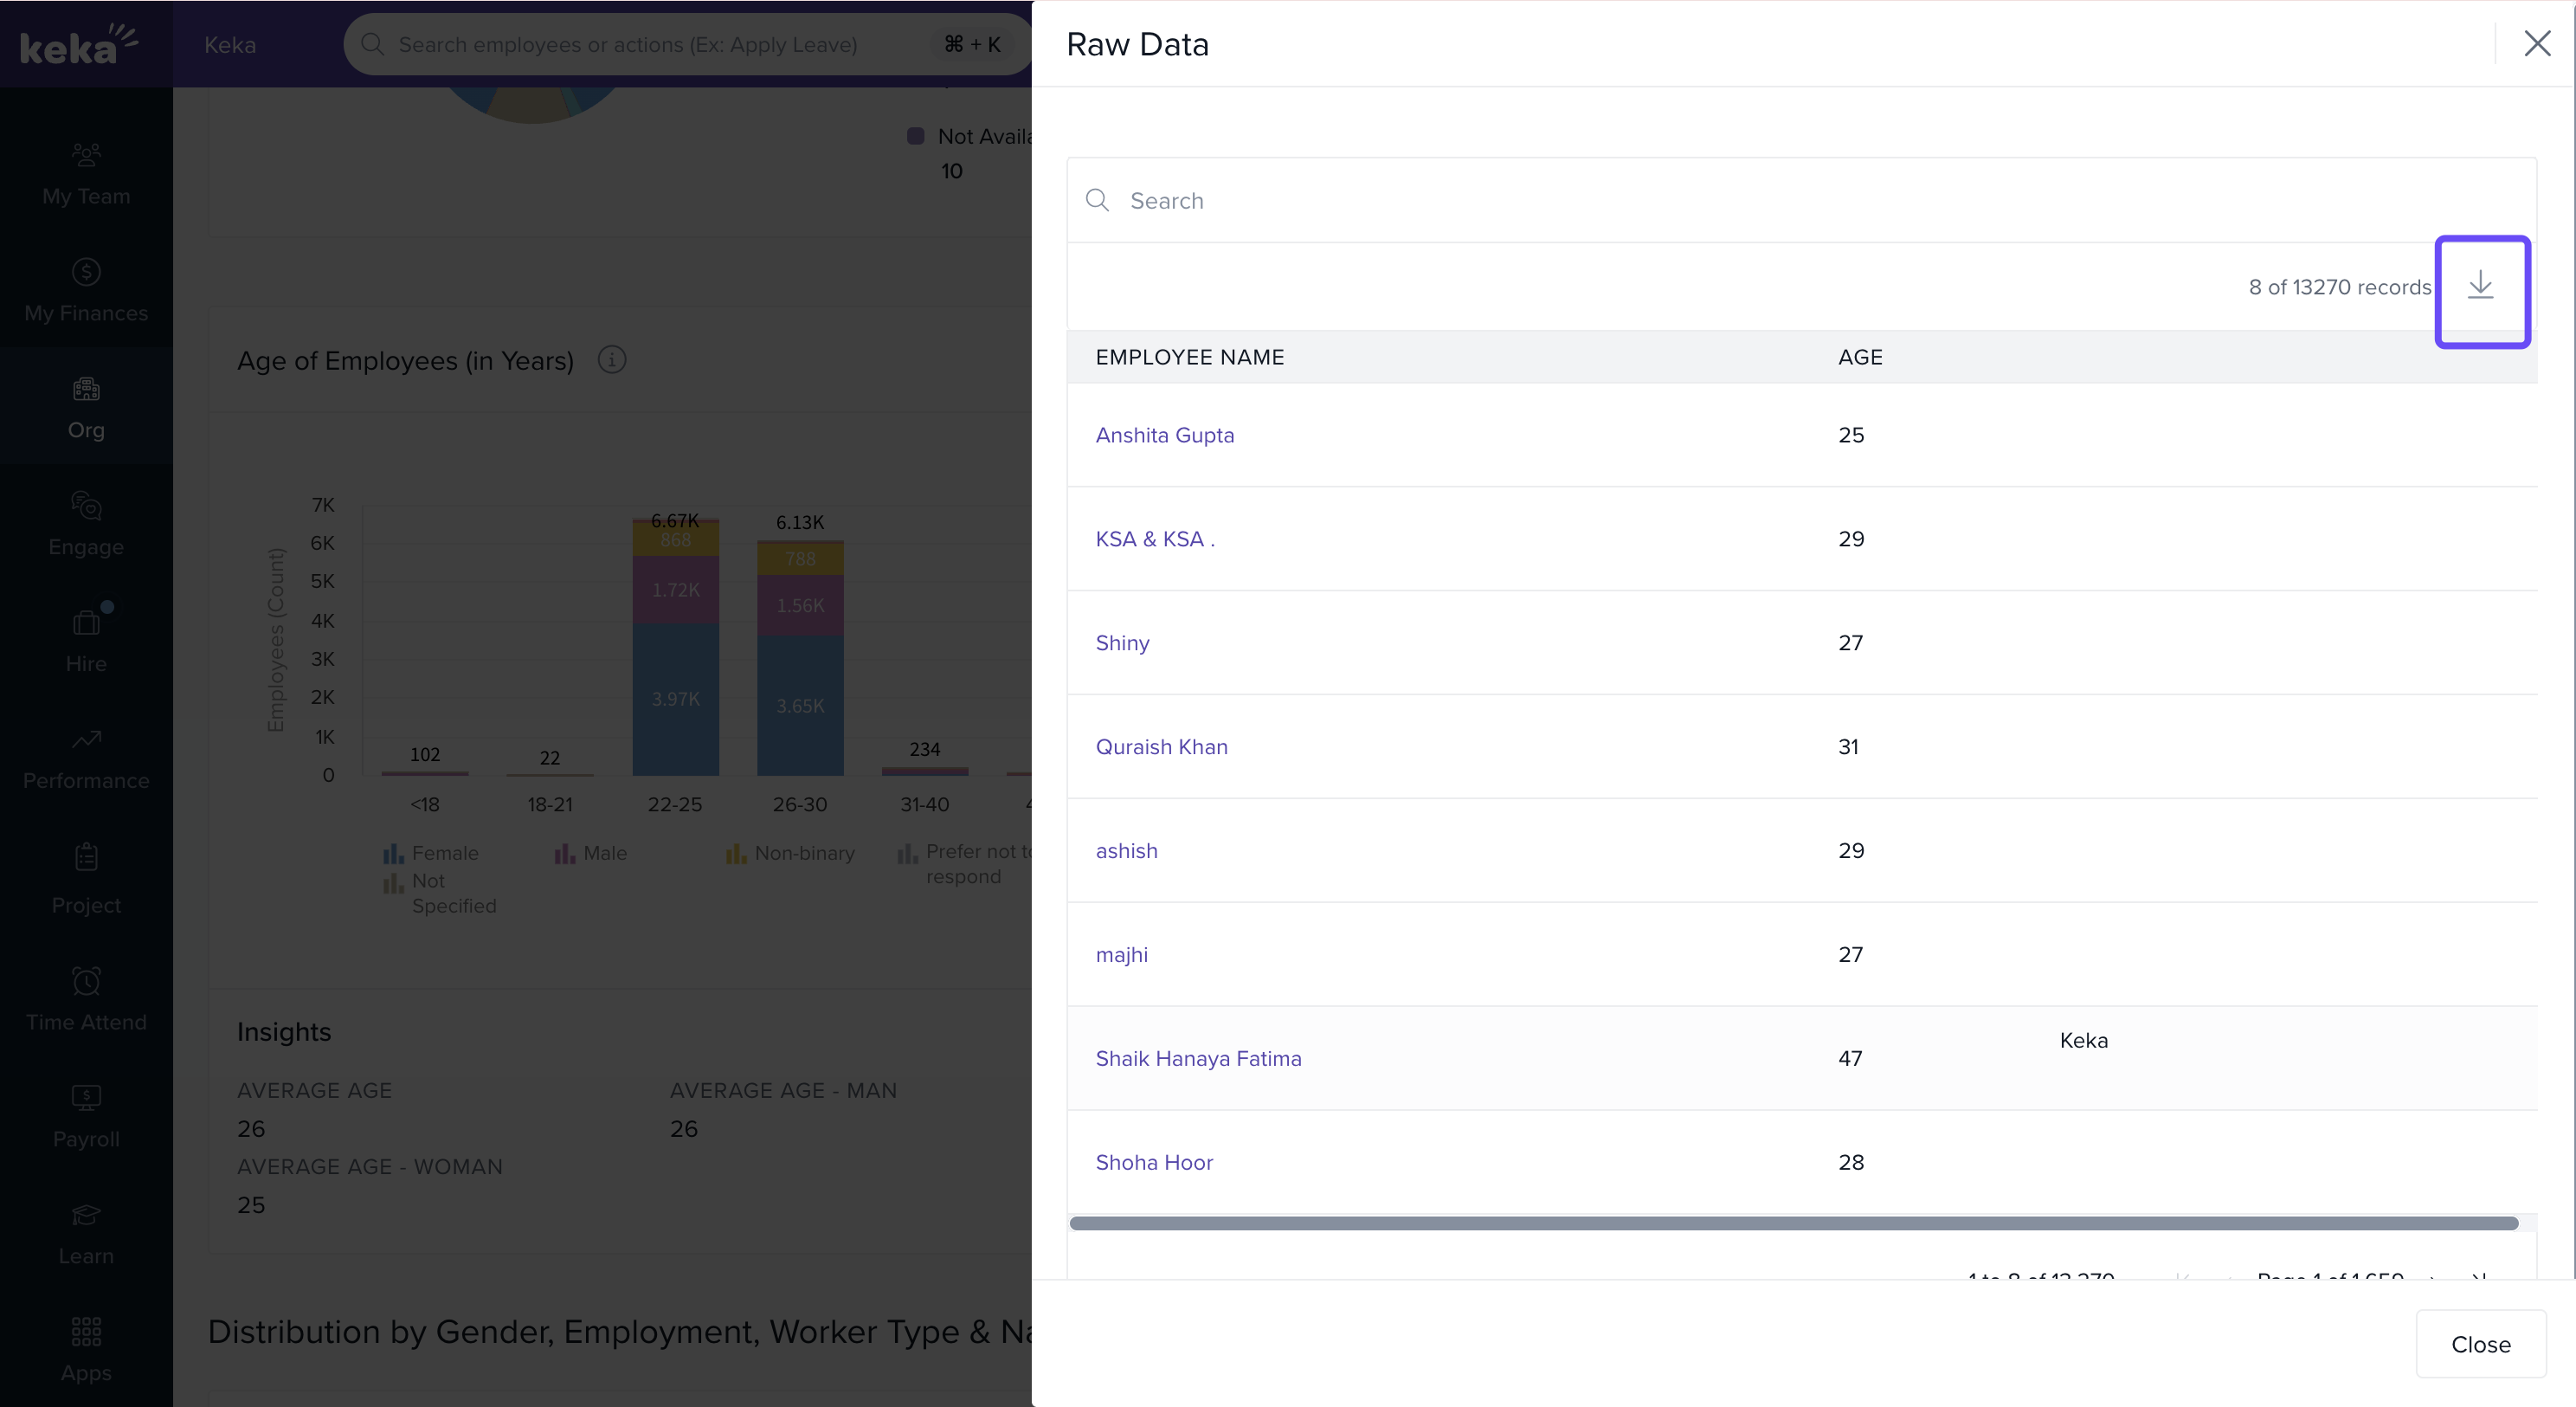
Task: Open Performance module in sidebar
Action: [x=86, y=759]
